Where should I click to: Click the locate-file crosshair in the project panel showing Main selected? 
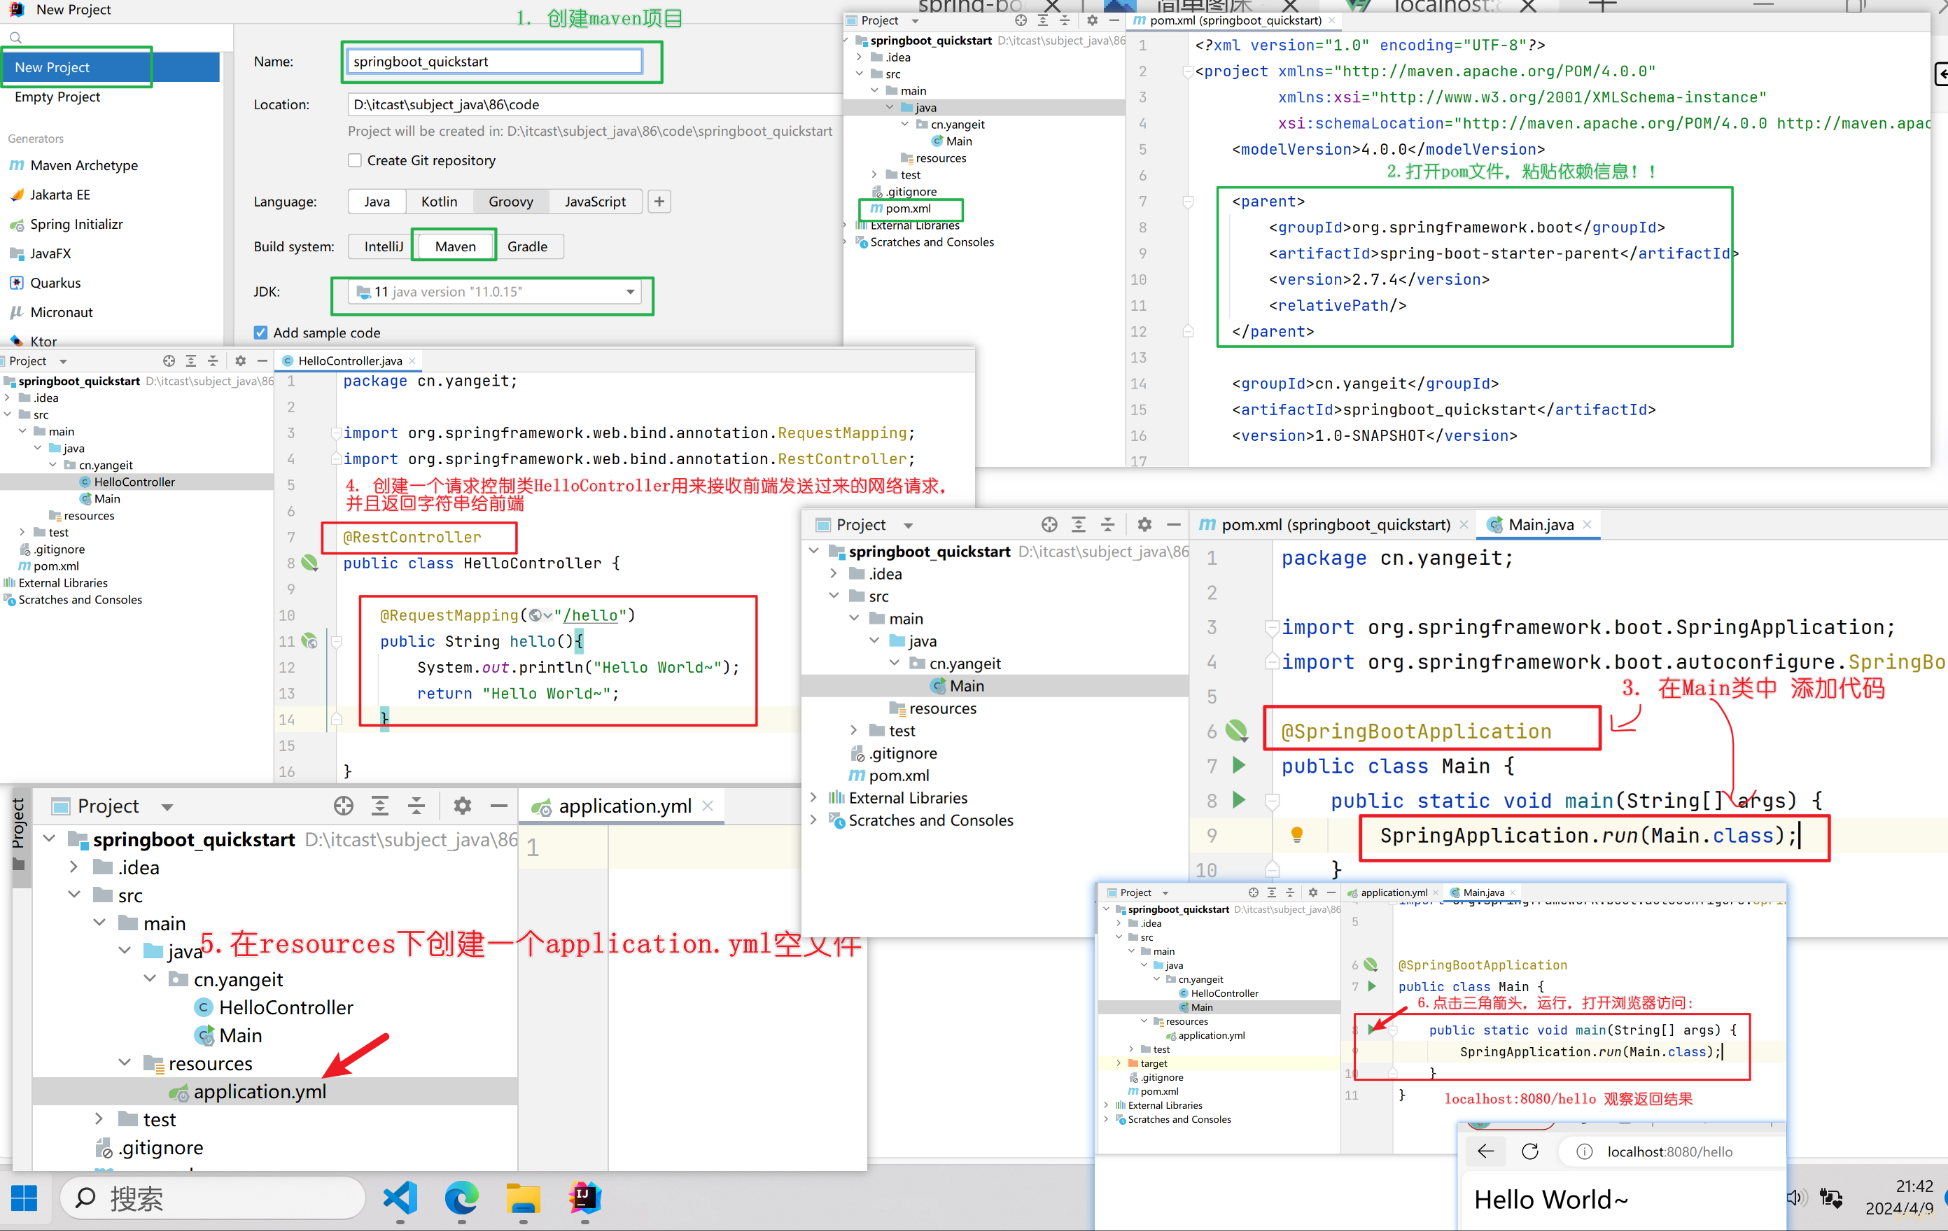pos(1049,524)
